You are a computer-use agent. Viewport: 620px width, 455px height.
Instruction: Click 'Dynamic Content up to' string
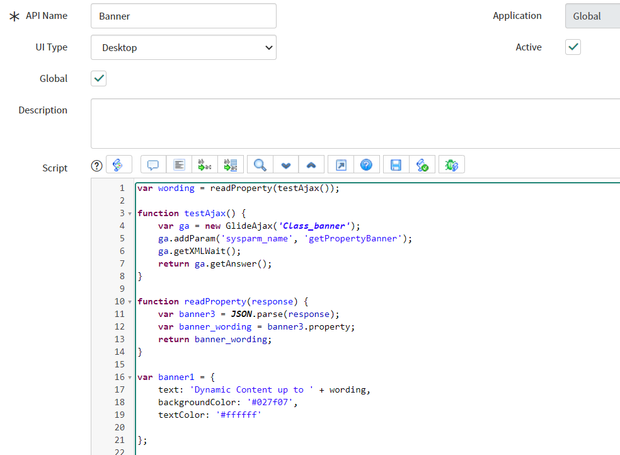coord(251,390)
